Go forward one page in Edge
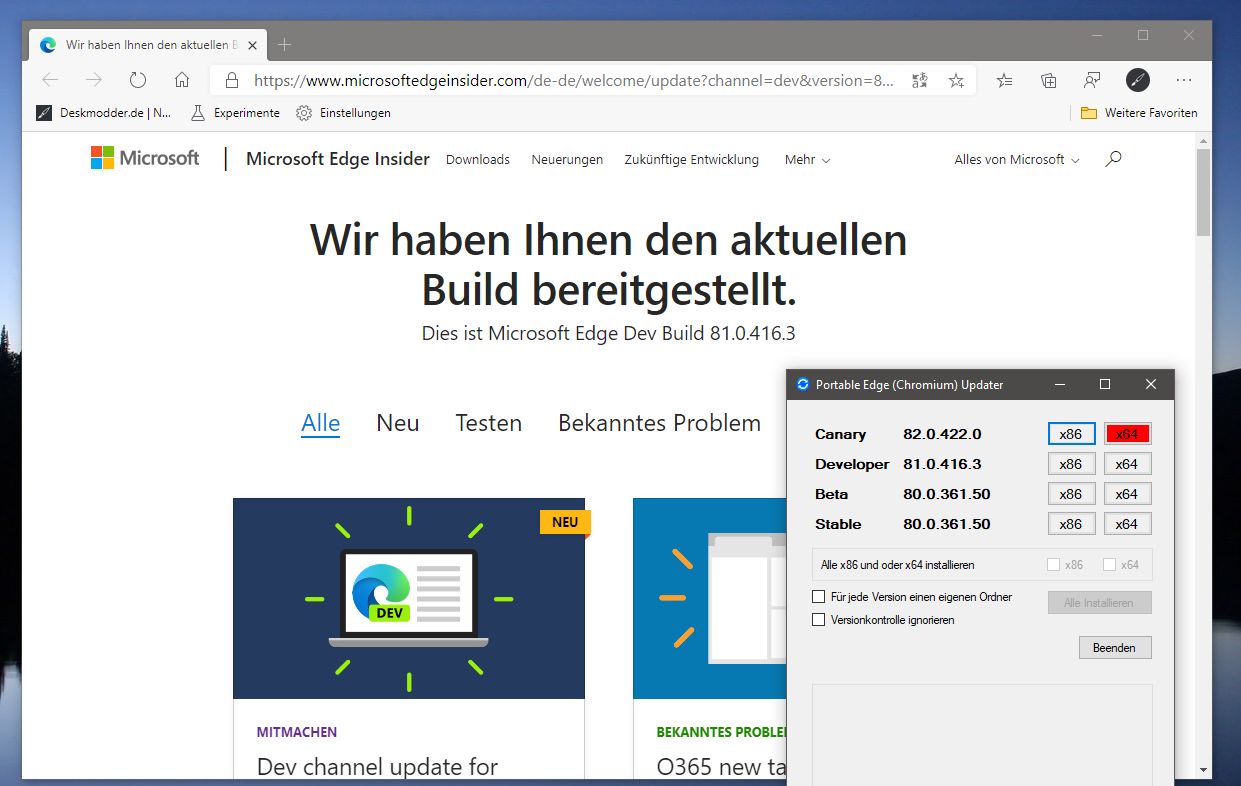1241x786 pixels. (x=94, y=80)
